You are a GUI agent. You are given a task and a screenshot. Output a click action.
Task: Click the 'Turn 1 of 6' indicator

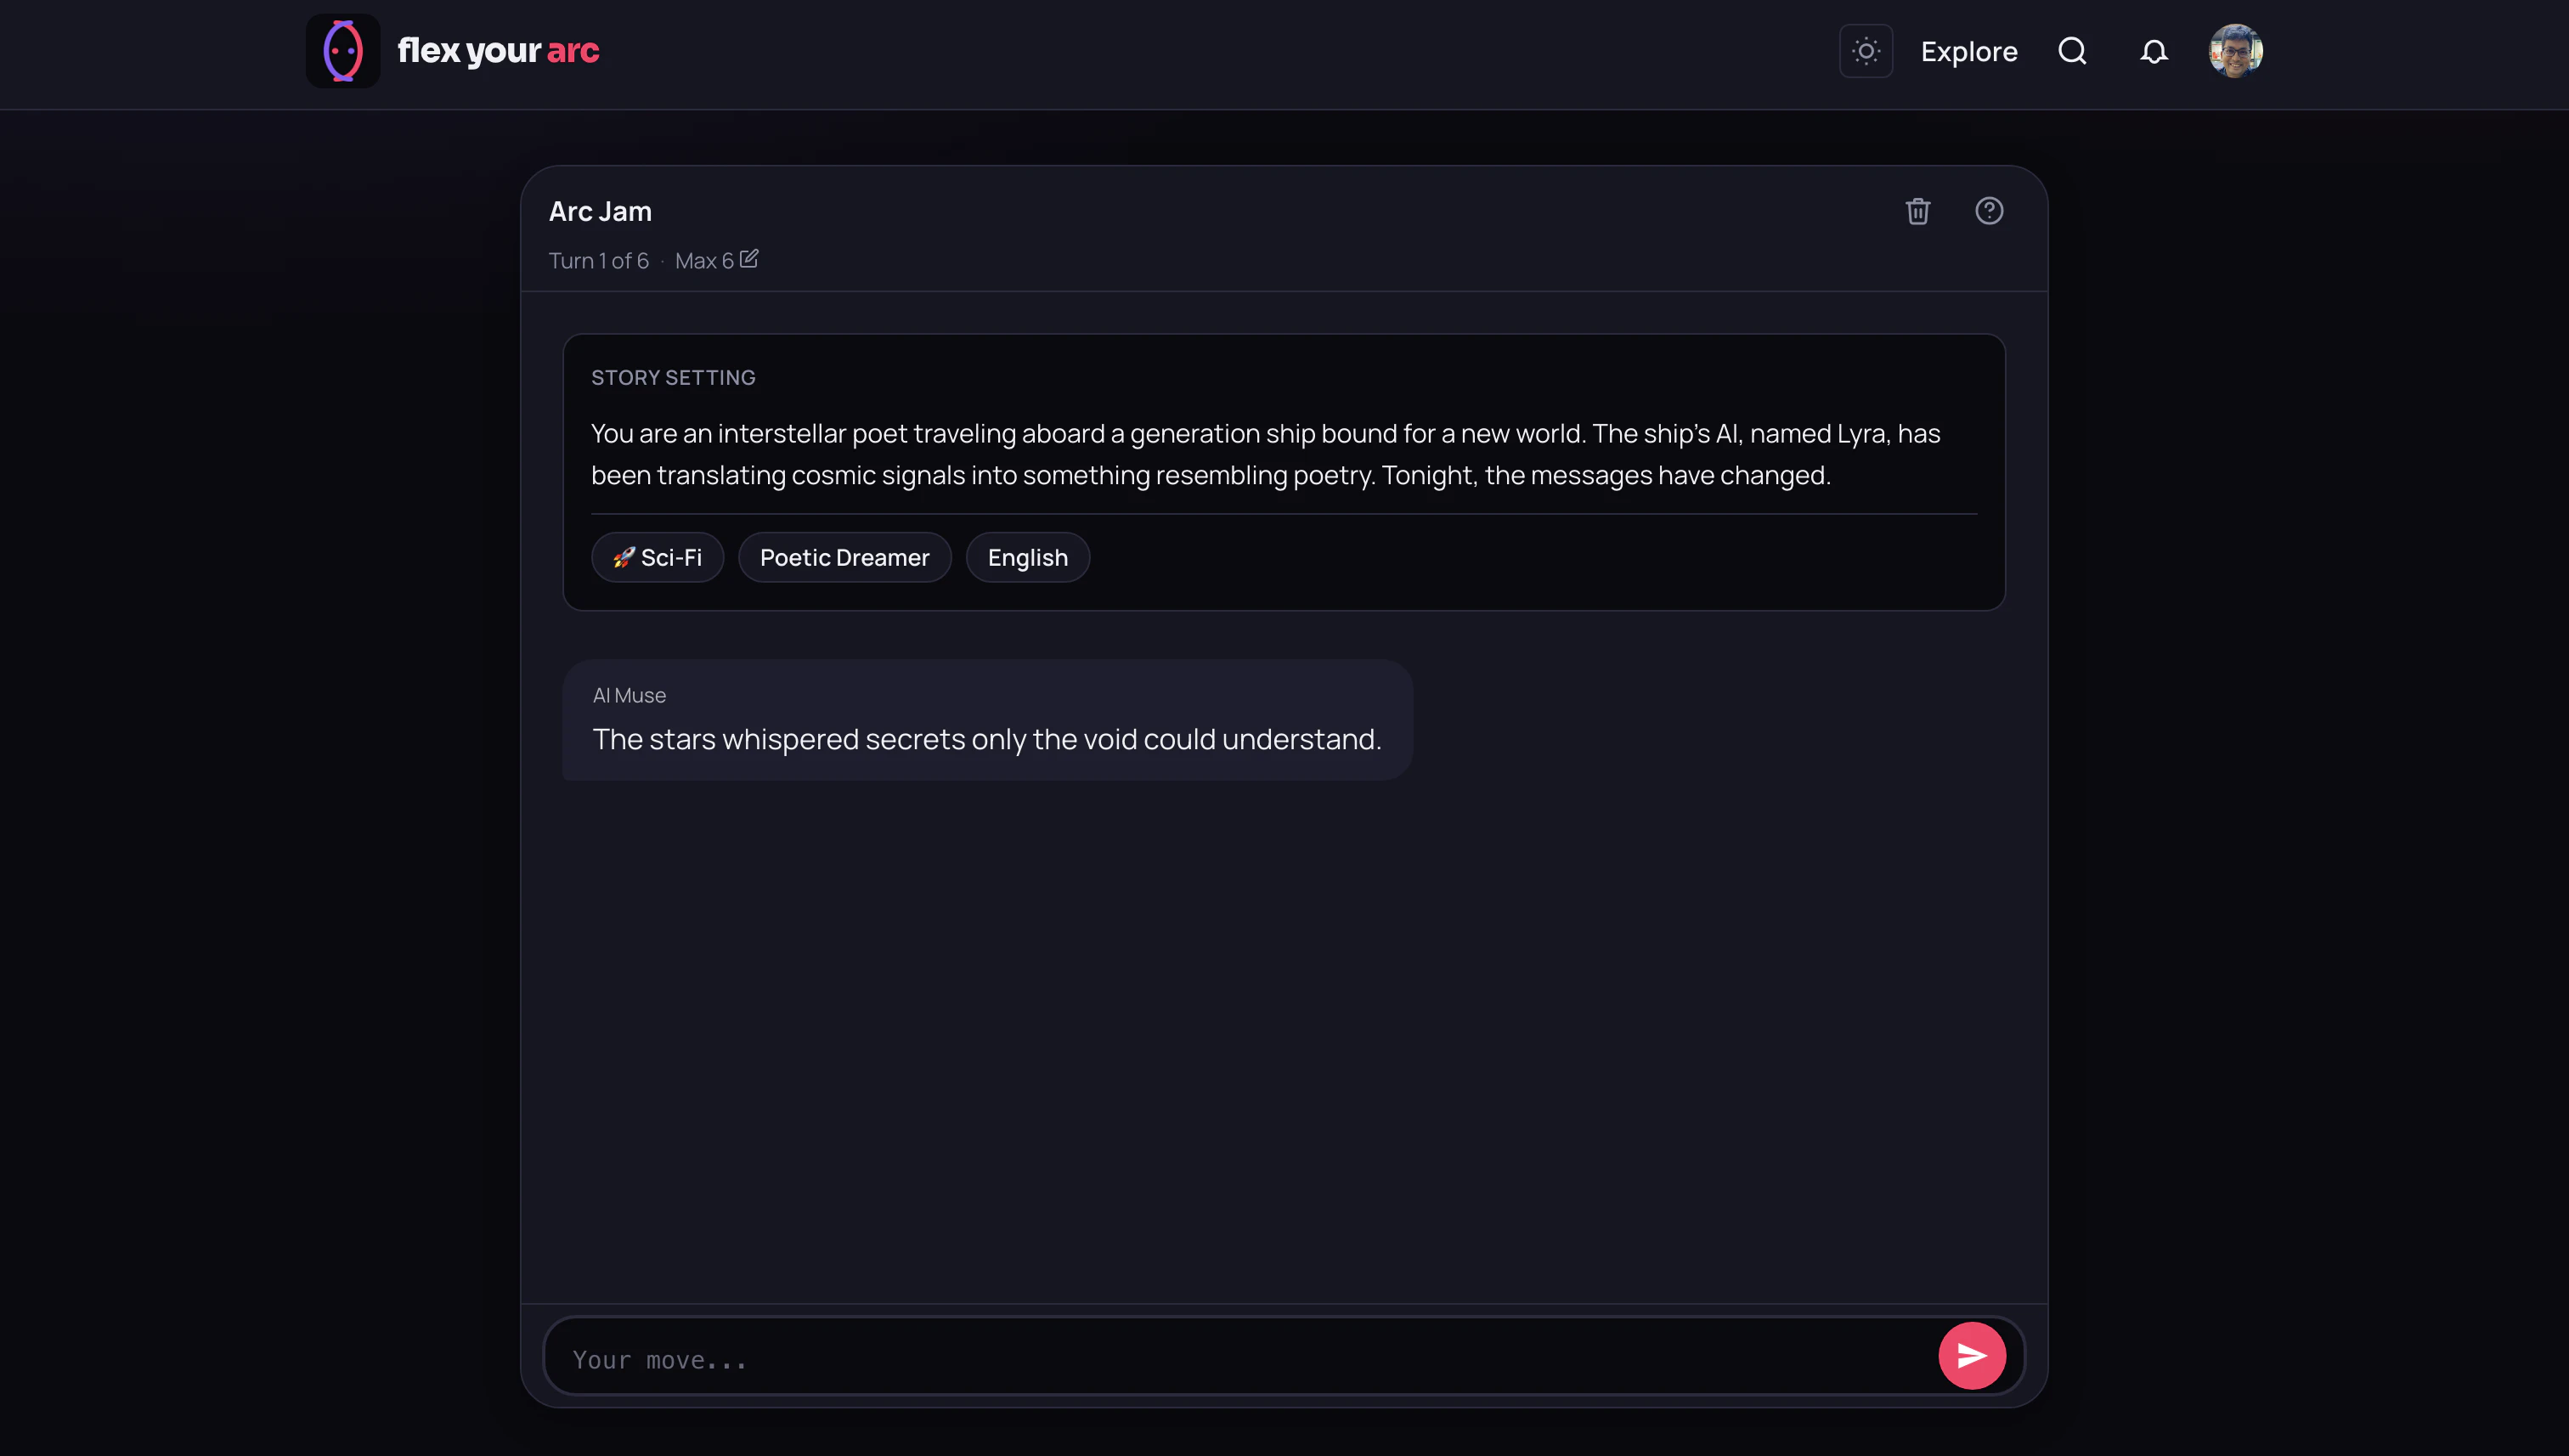(598, 261)
